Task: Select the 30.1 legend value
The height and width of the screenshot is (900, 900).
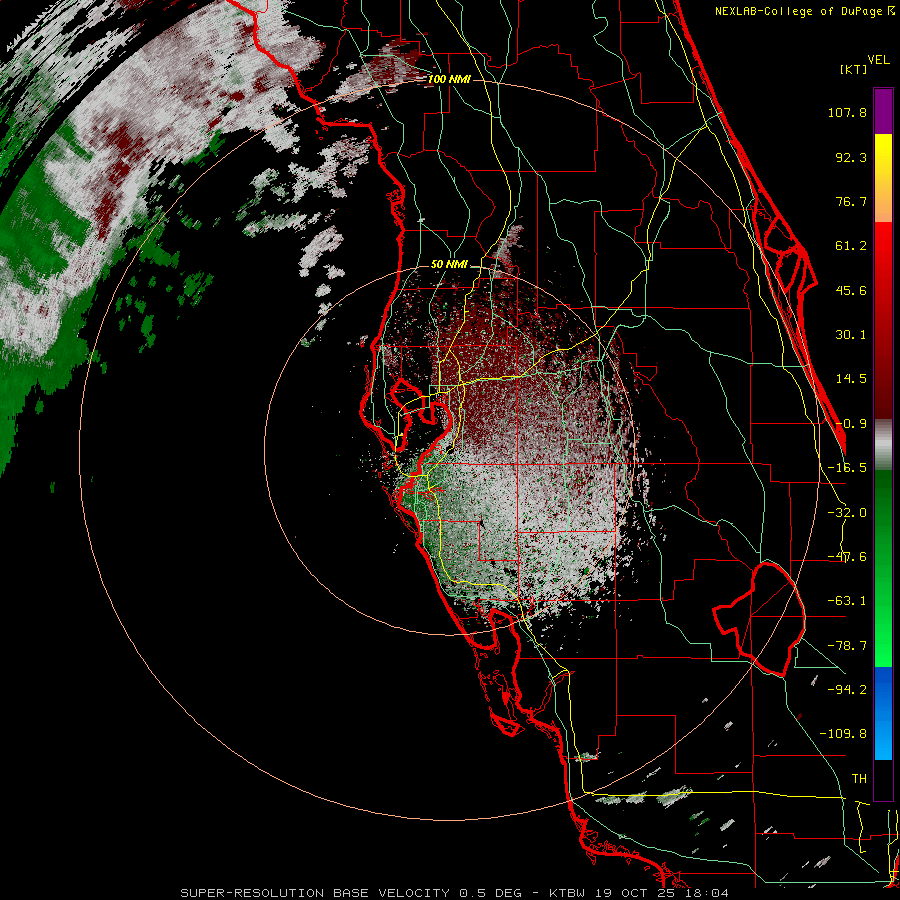Action: tap(851, 335)
